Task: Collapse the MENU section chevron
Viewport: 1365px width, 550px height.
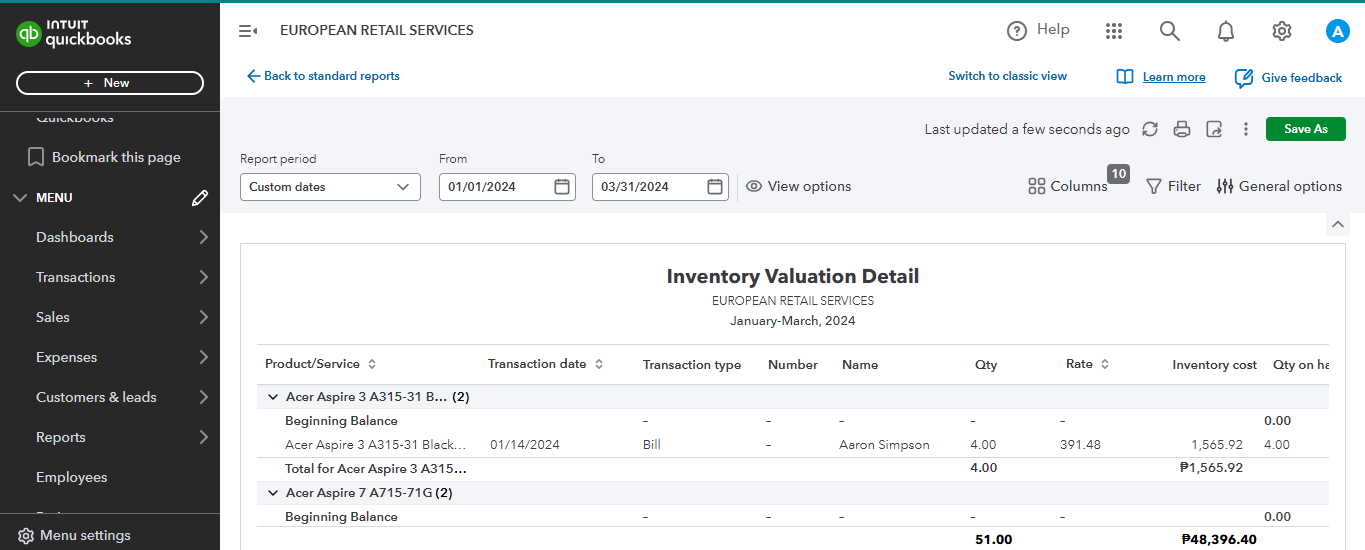Action: tap(20, 198)
